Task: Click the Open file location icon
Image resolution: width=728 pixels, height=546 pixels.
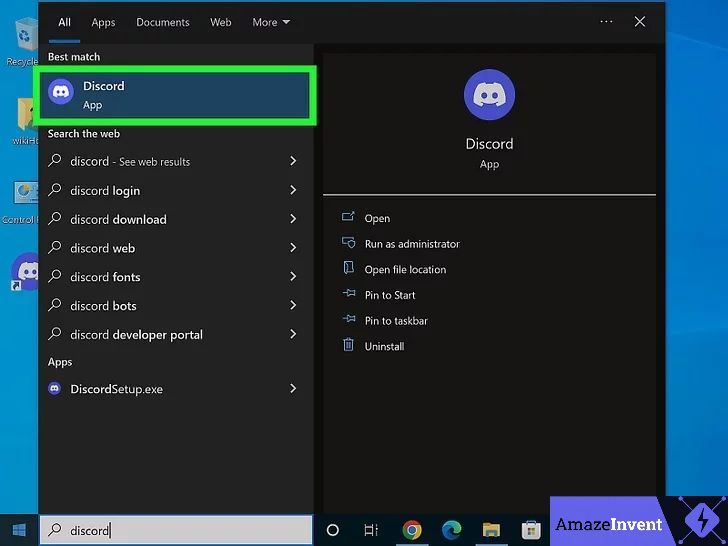Action: [348, 268]
